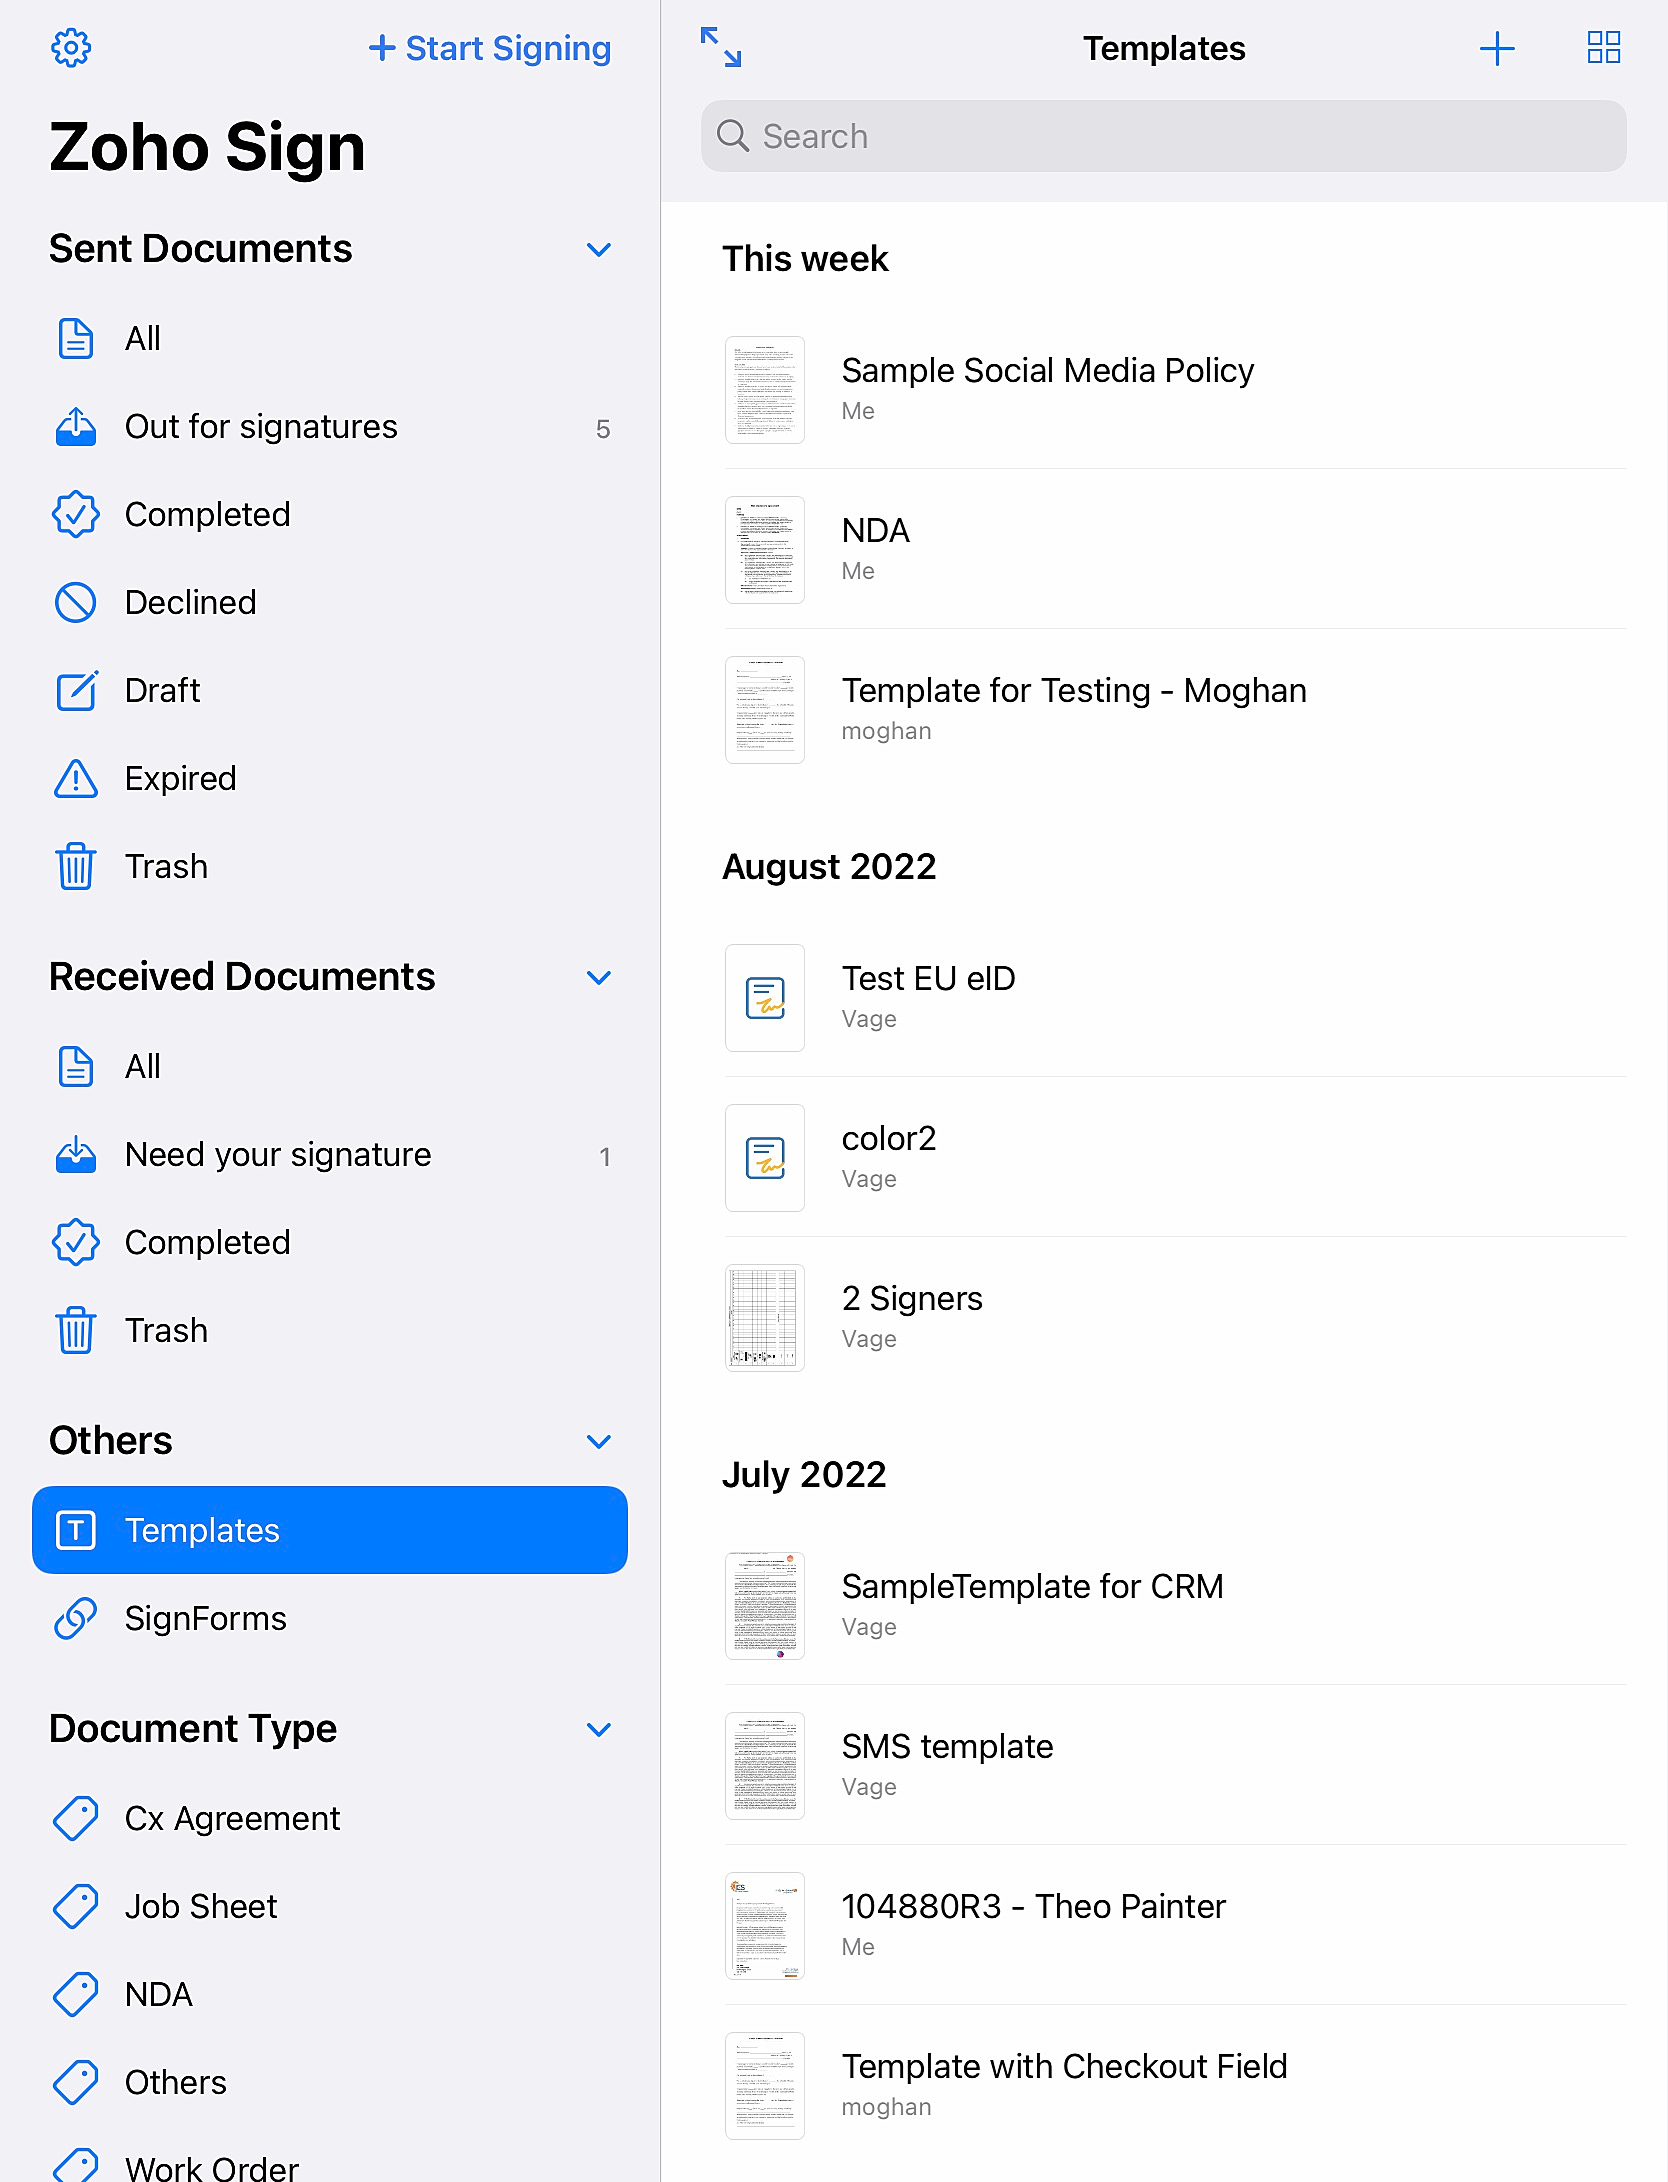
Task: Open the color2 template icon
Action: [x=765, y=1158]
